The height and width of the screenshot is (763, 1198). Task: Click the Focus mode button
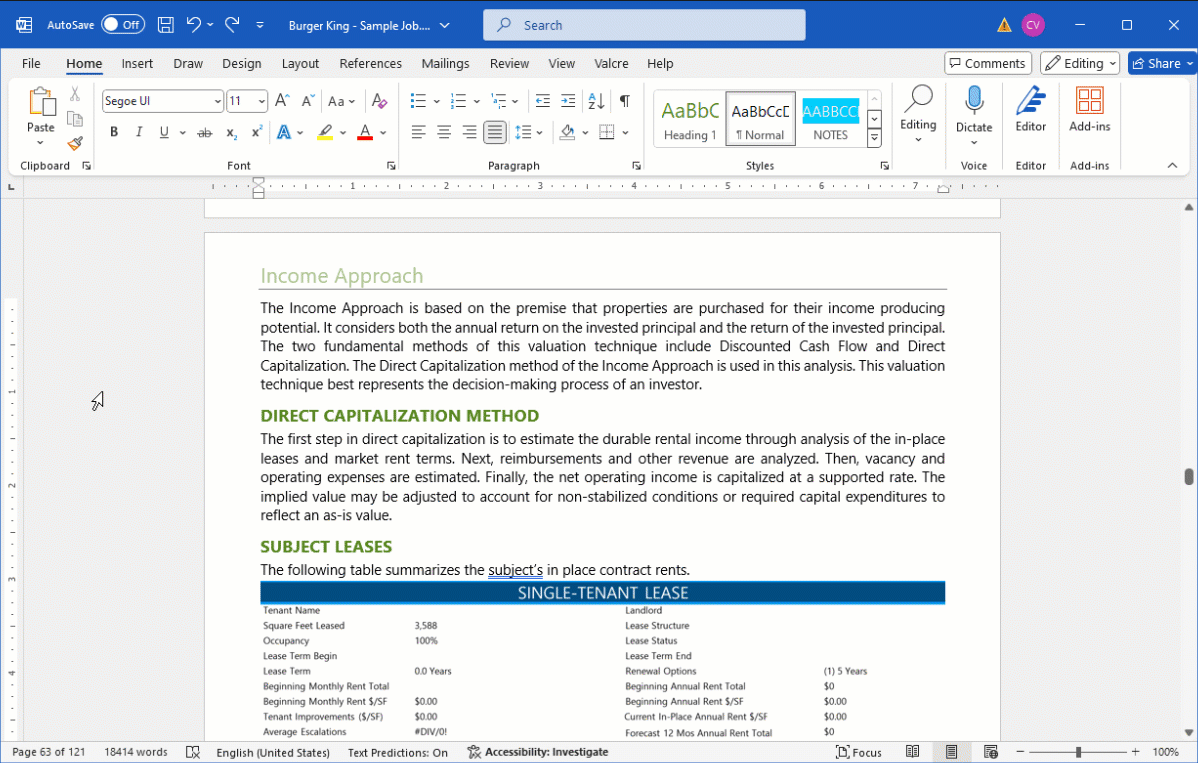coord(859,752)
